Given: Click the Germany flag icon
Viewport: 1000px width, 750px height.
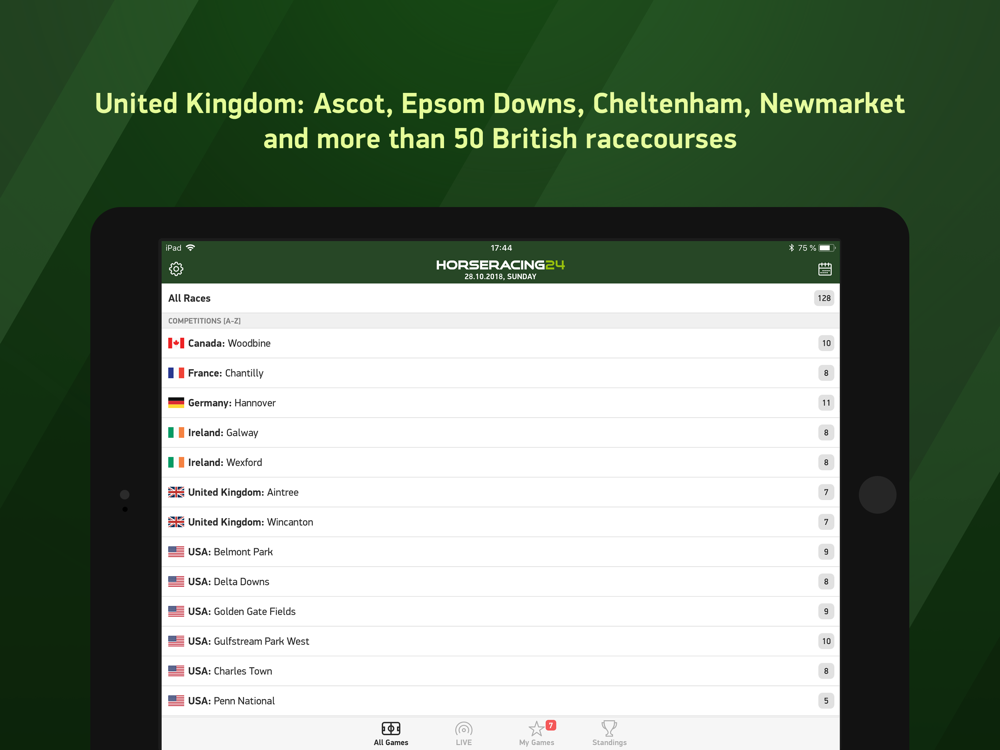Looking at the screenshot, I should [176, 403].
